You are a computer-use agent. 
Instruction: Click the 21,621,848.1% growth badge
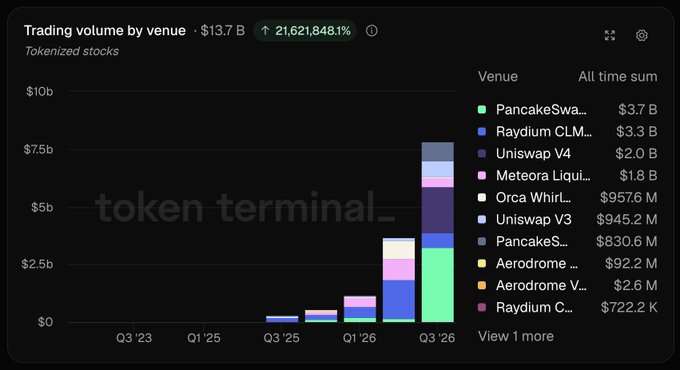pyautogui.click(x=305, y=31)
